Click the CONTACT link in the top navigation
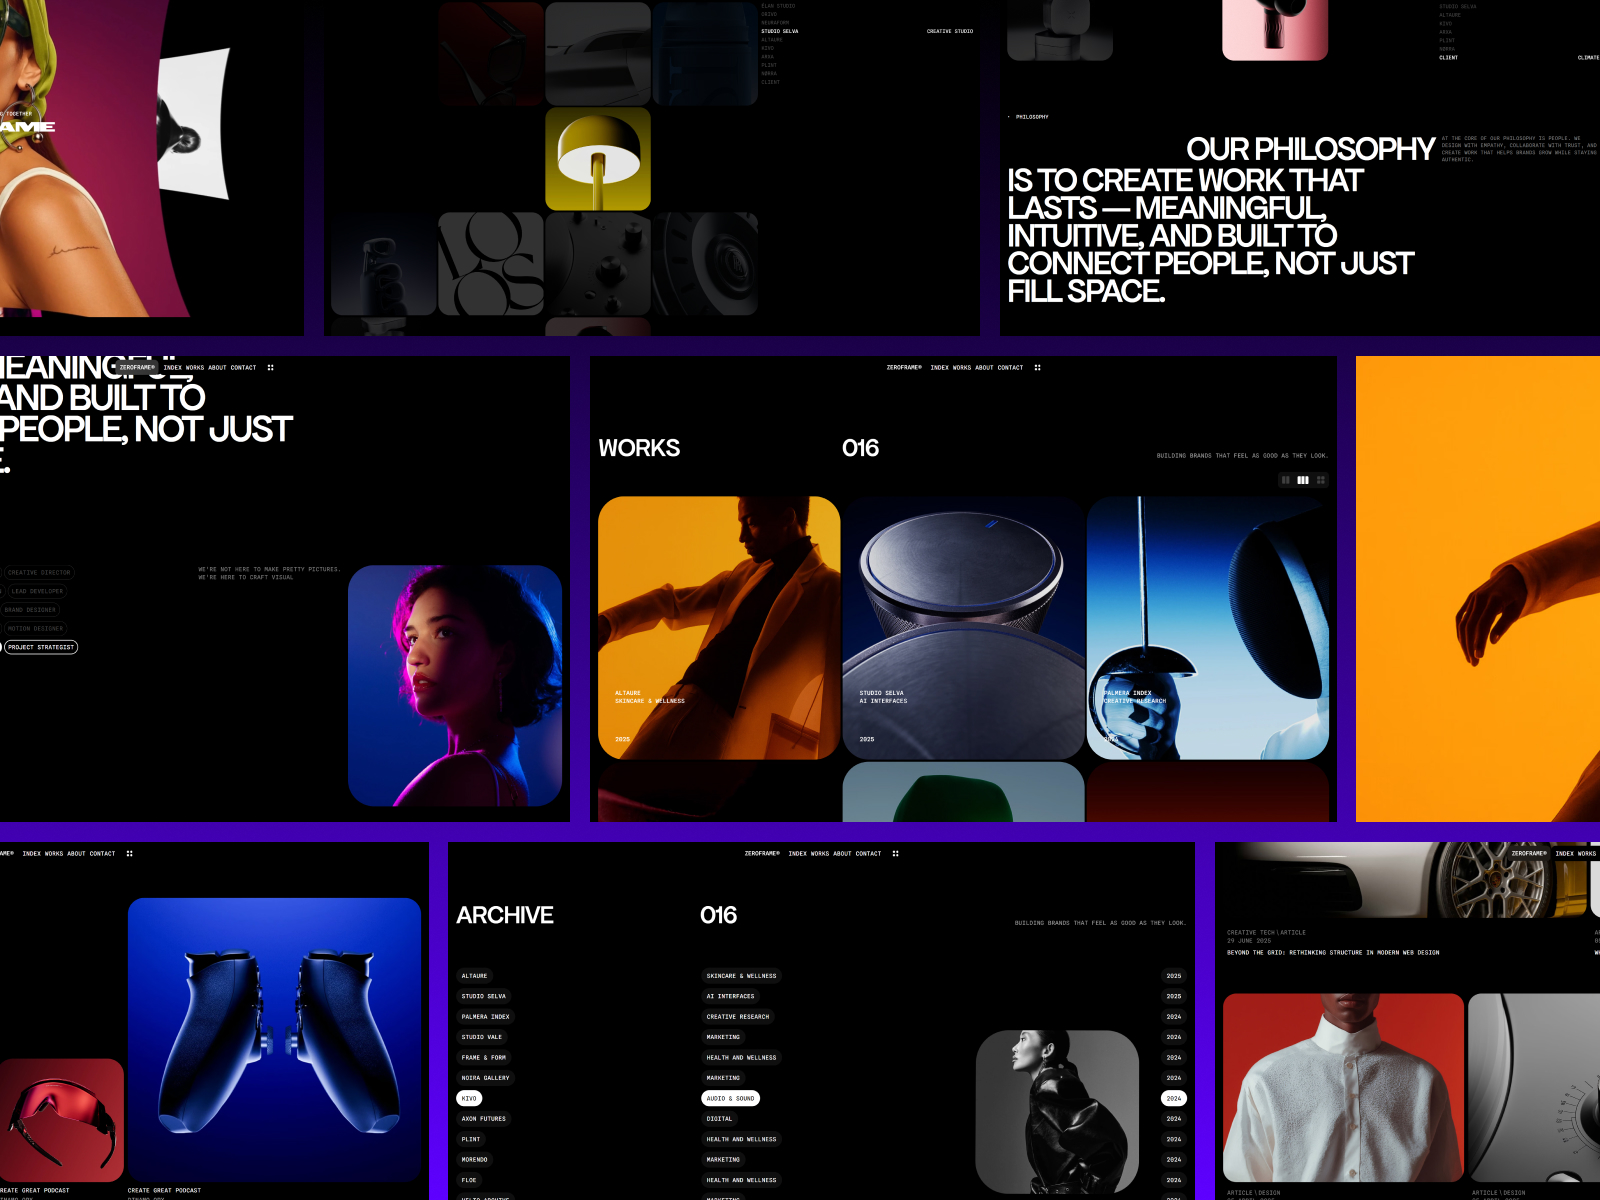Viewport: 1600px width, 1200px height. [x=1010, y=368]
